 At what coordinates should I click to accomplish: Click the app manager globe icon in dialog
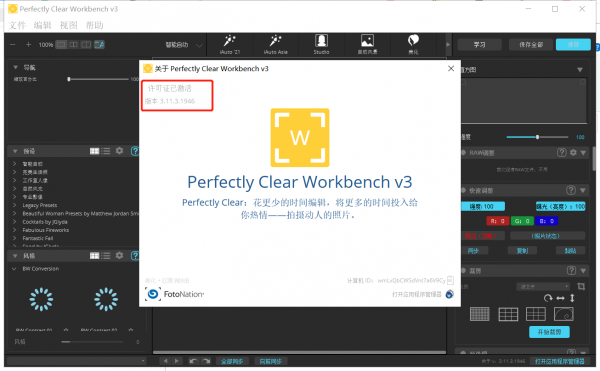[450, 294]
